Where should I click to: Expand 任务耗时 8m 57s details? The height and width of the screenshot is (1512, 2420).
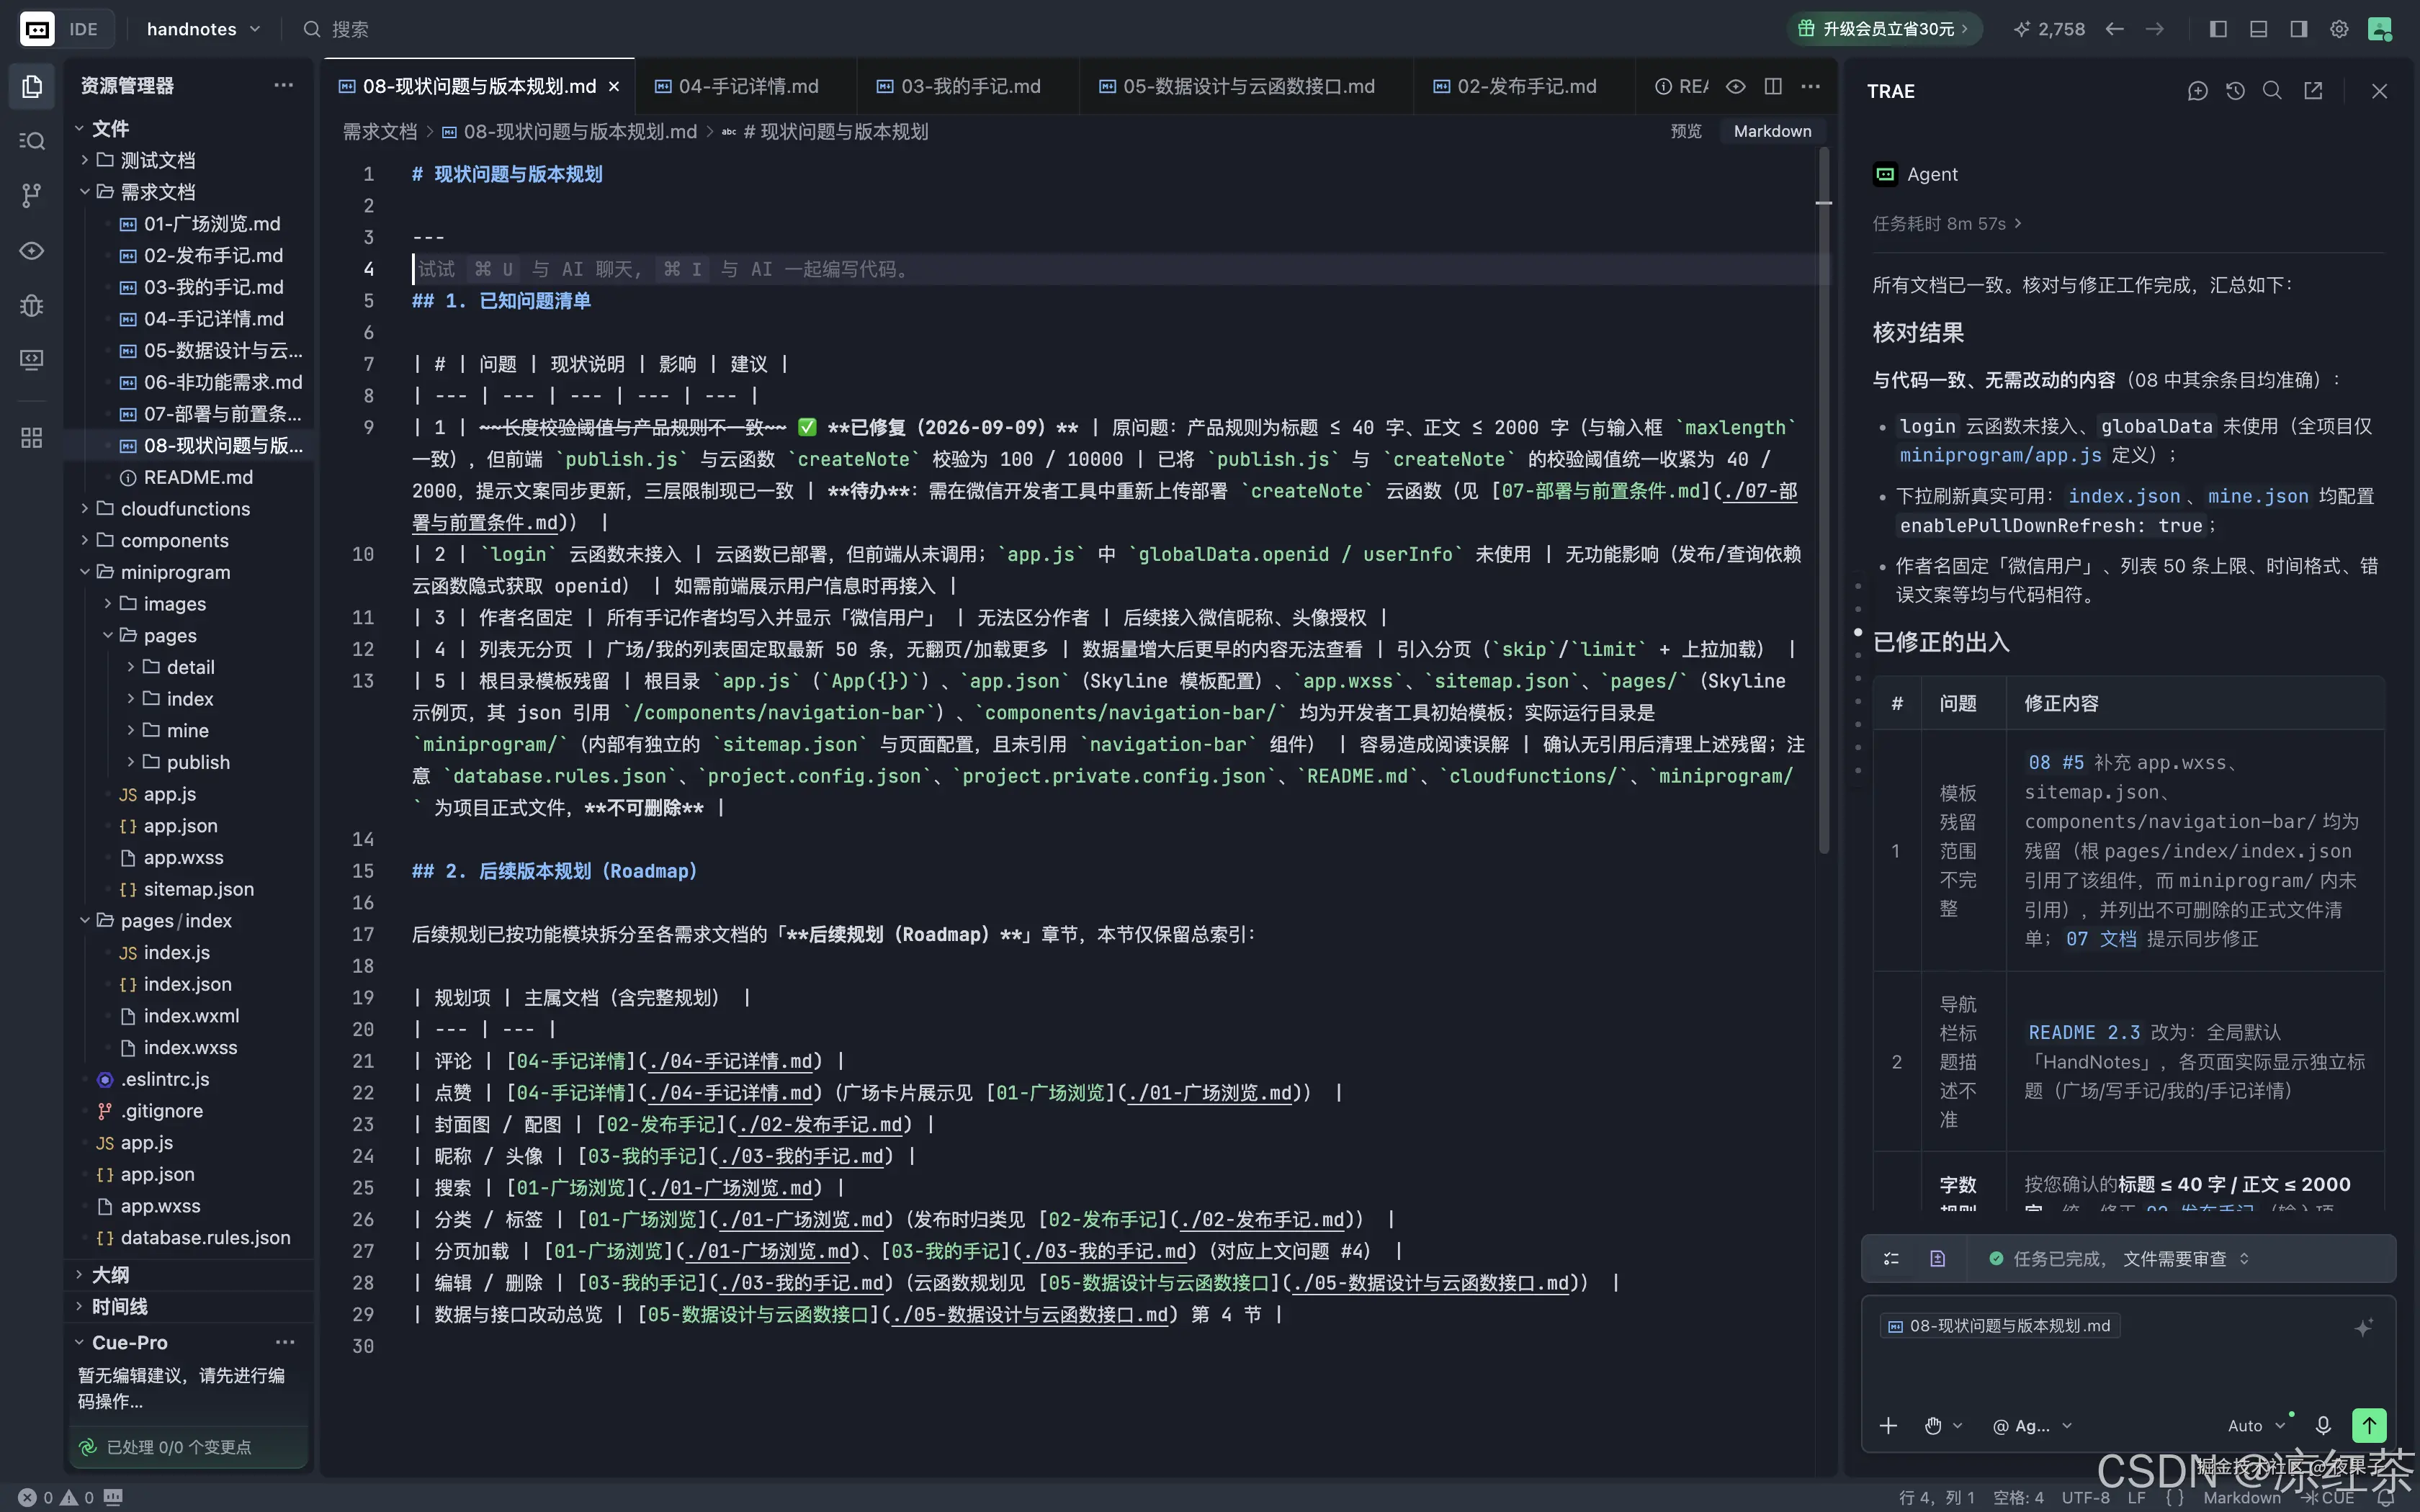(1947, 223)
